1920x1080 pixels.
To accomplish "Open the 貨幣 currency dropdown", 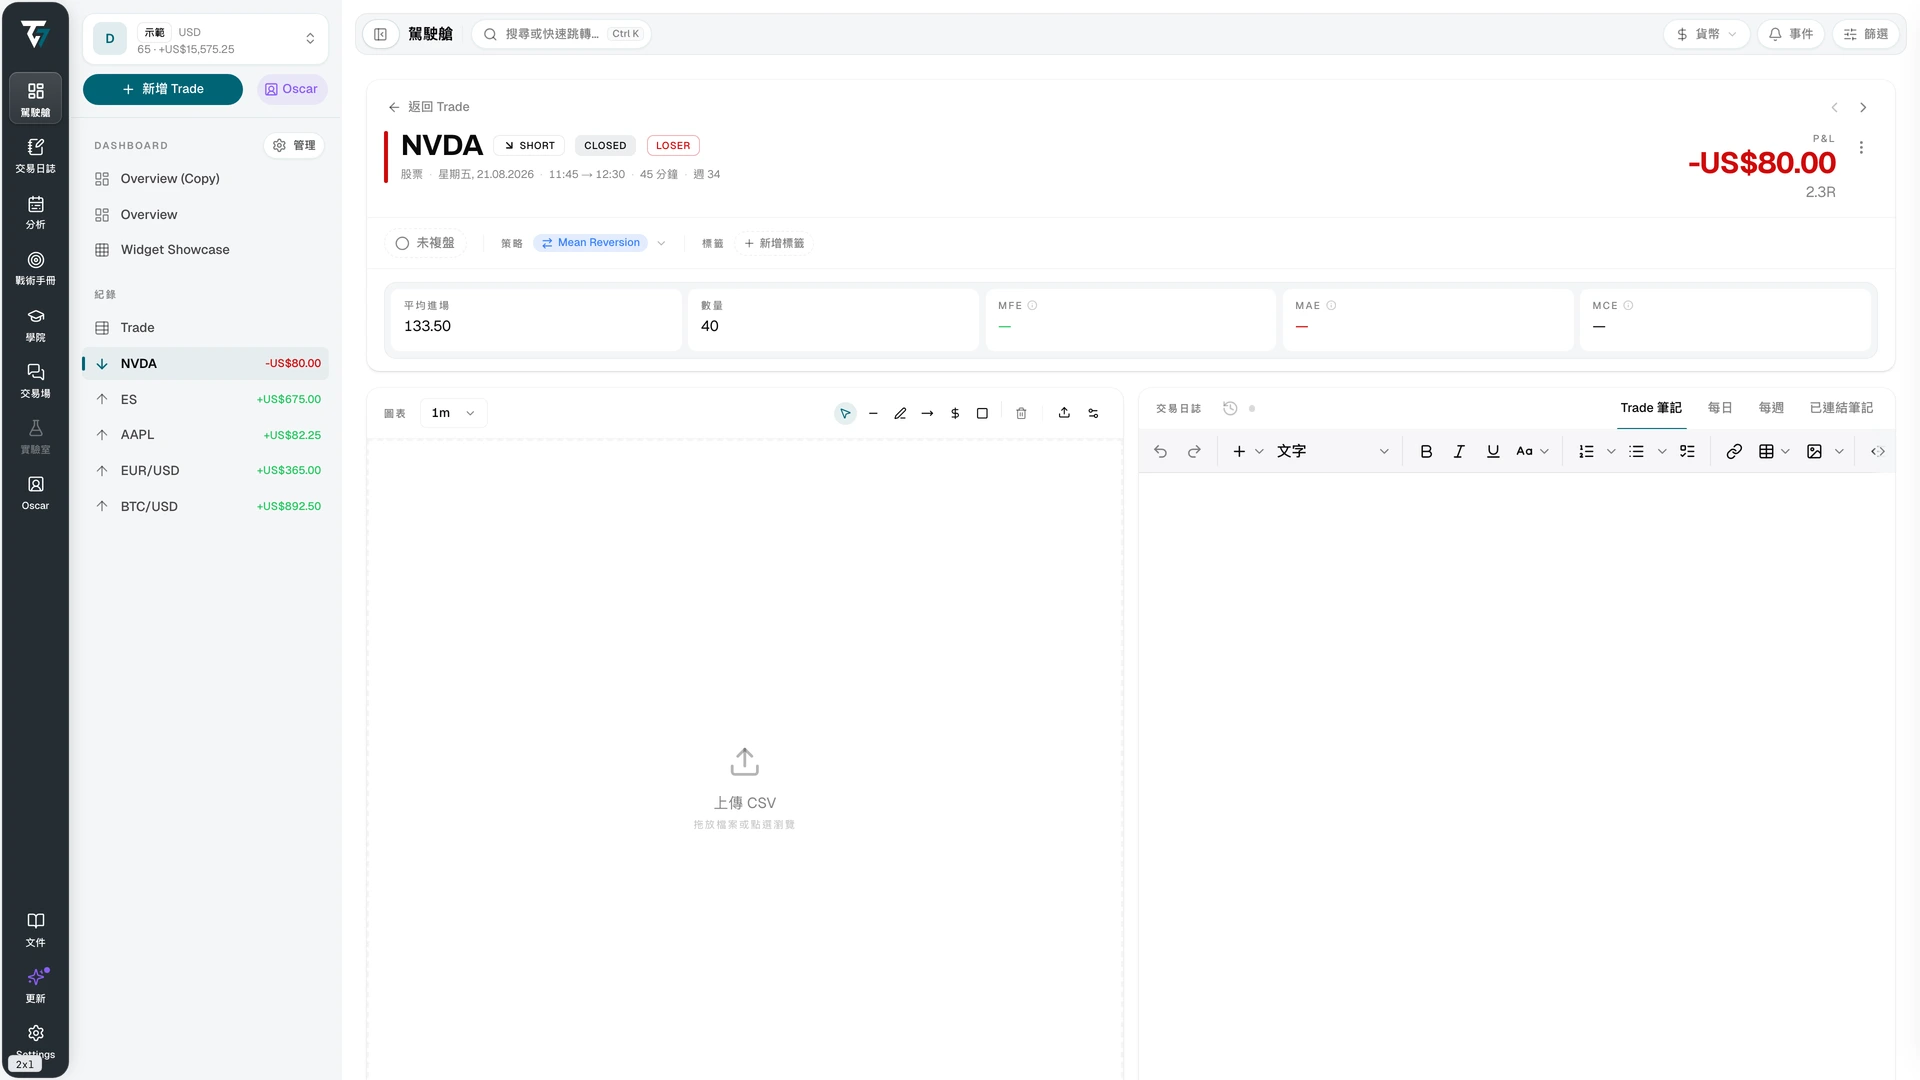I will click(1707, 34).
